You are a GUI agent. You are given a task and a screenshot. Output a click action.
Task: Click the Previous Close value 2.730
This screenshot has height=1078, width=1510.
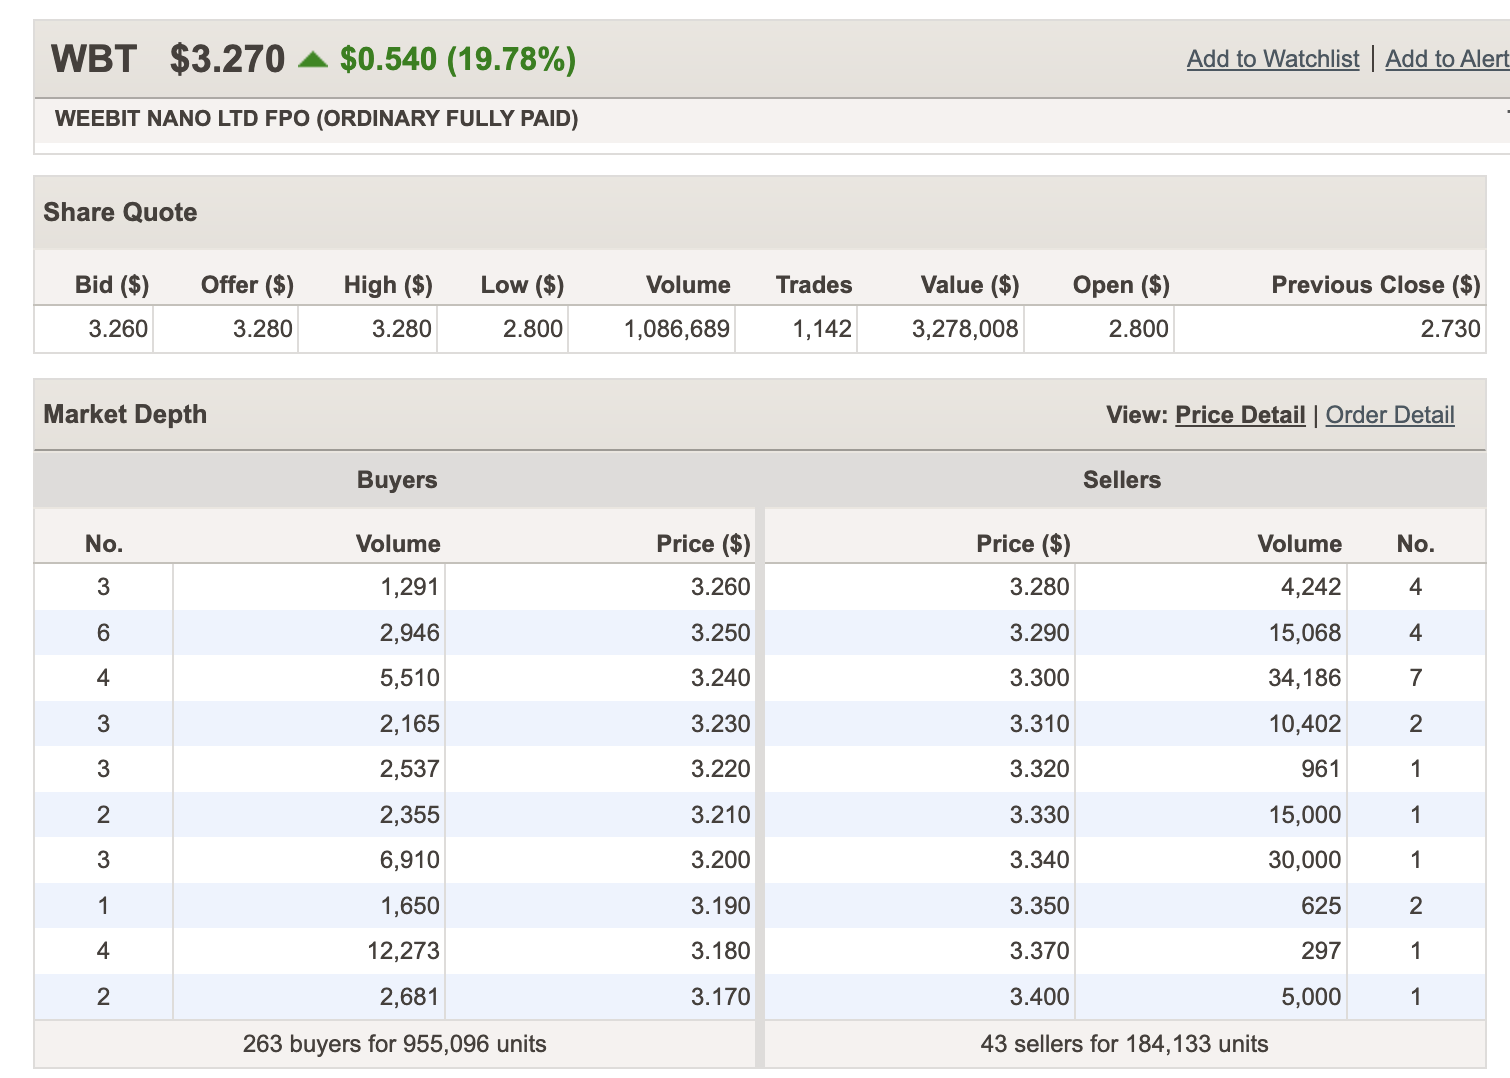[x=1449, y=329]
